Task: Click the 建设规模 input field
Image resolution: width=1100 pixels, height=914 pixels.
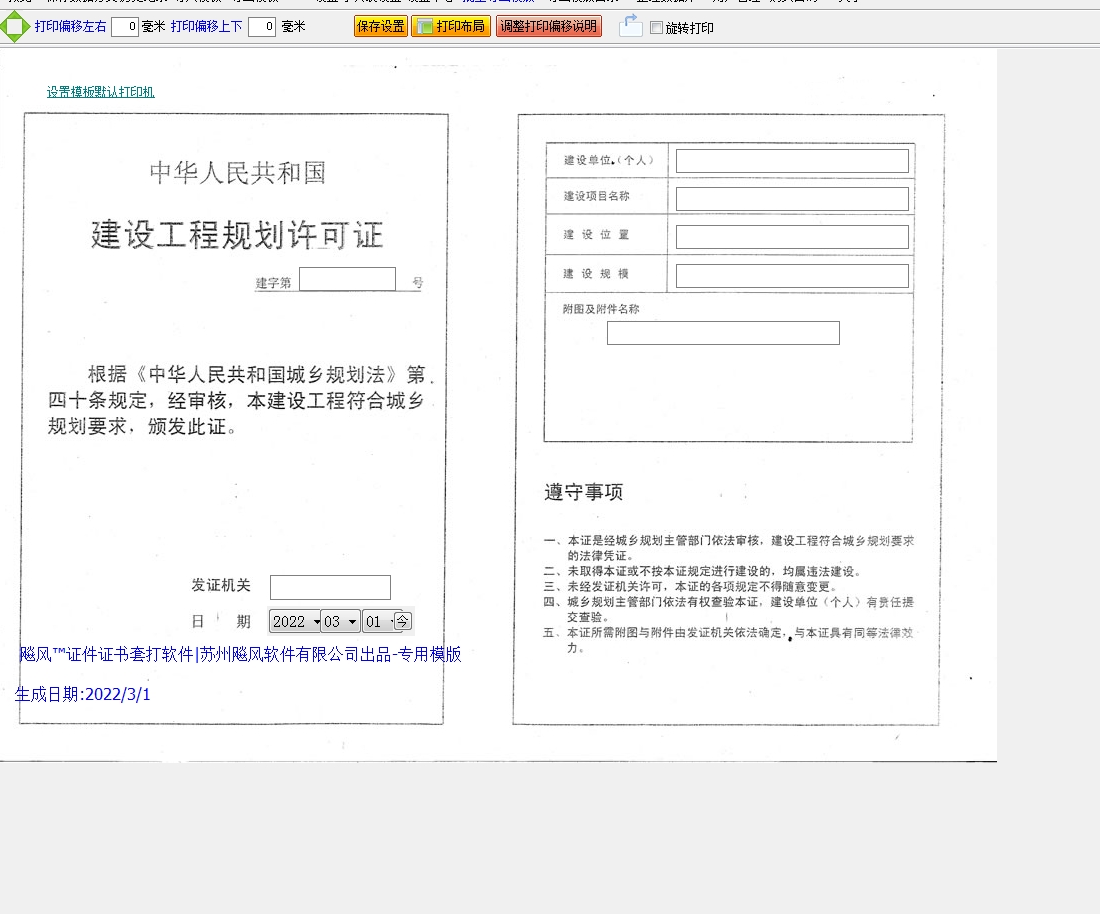Action: tap(792, 276)
